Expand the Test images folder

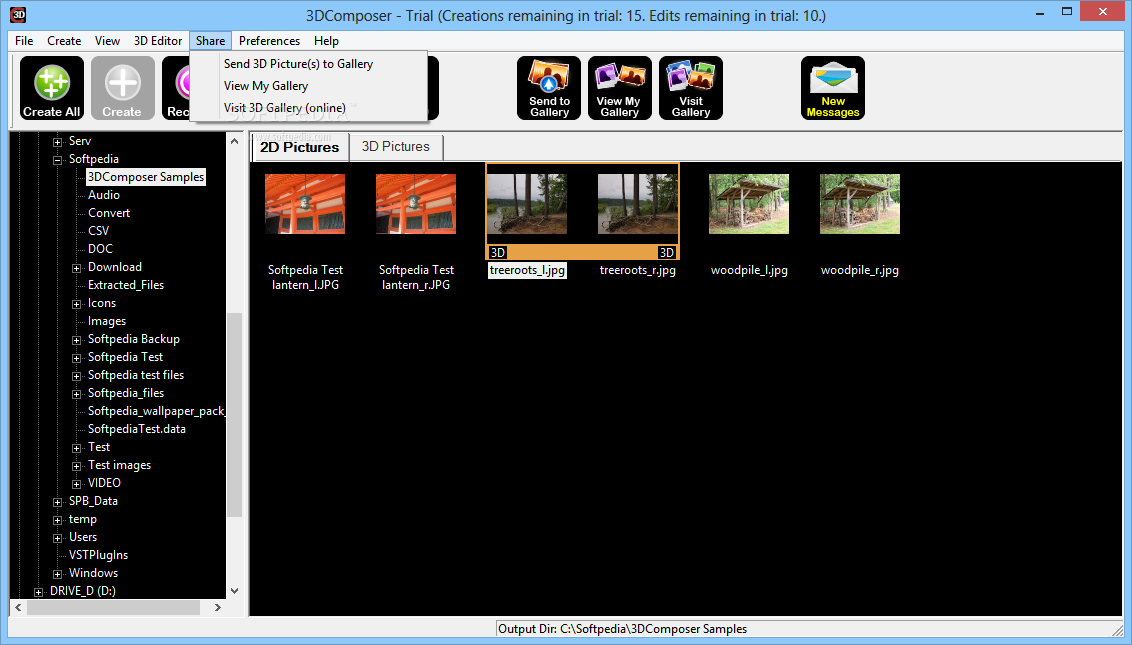point(76,466)
